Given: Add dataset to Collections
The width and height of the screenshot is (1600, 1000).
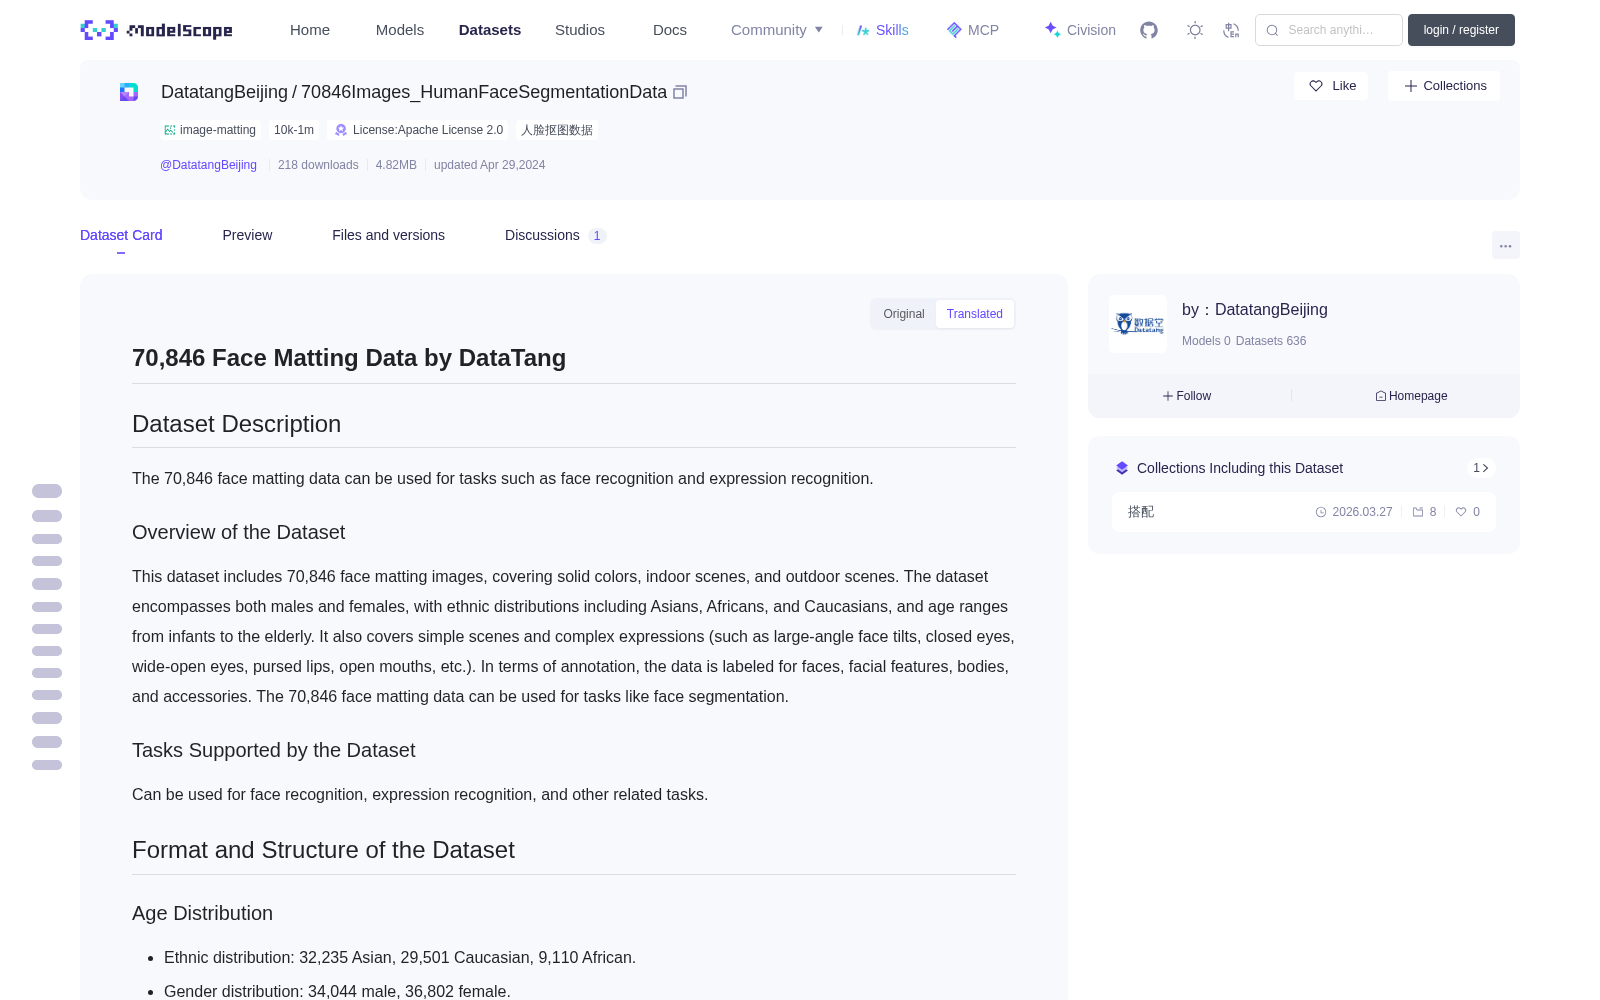Looking at the screenshot, I should pyautogui.click(x=1444, y=86).
